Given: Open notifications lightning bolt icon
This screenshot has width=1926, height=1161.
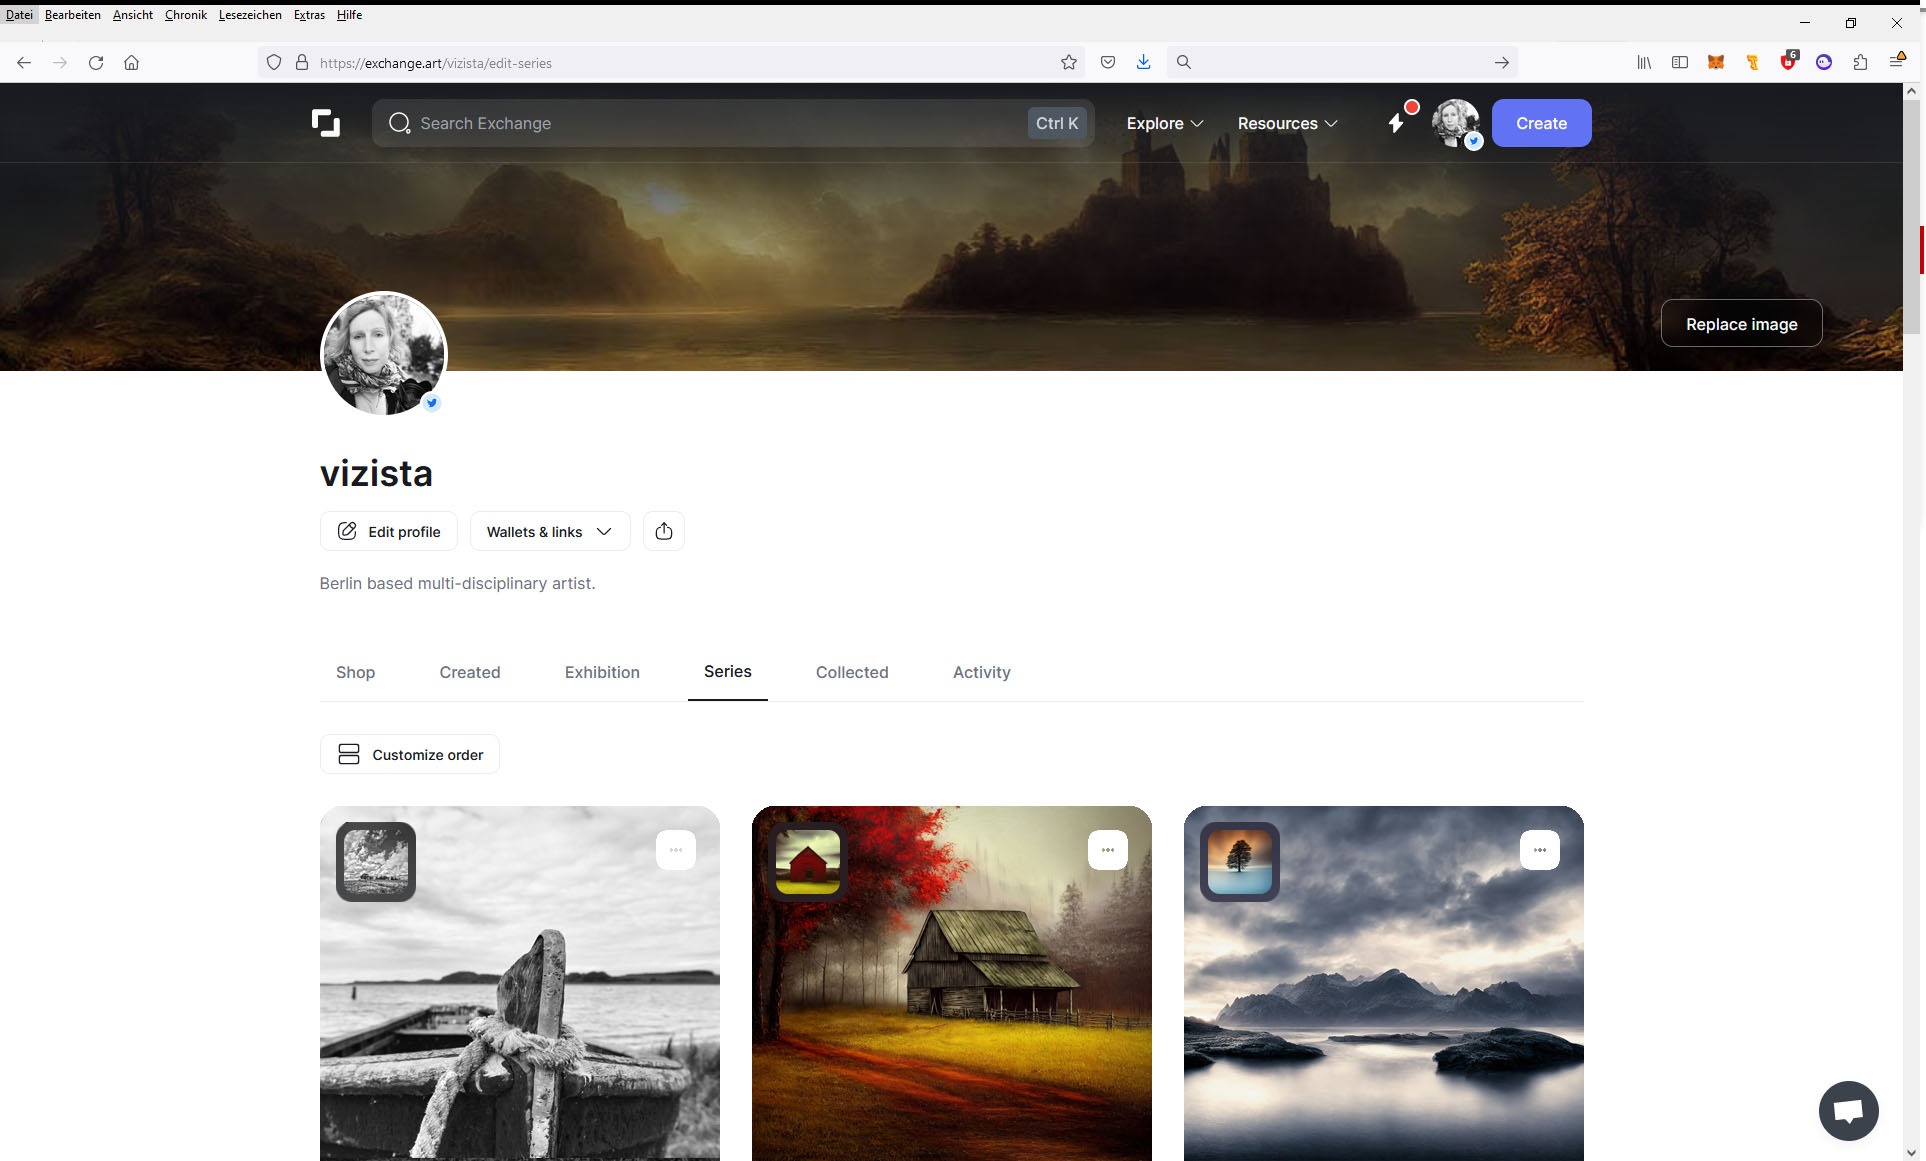Looking at the screenshot, I should point(1397,123).
